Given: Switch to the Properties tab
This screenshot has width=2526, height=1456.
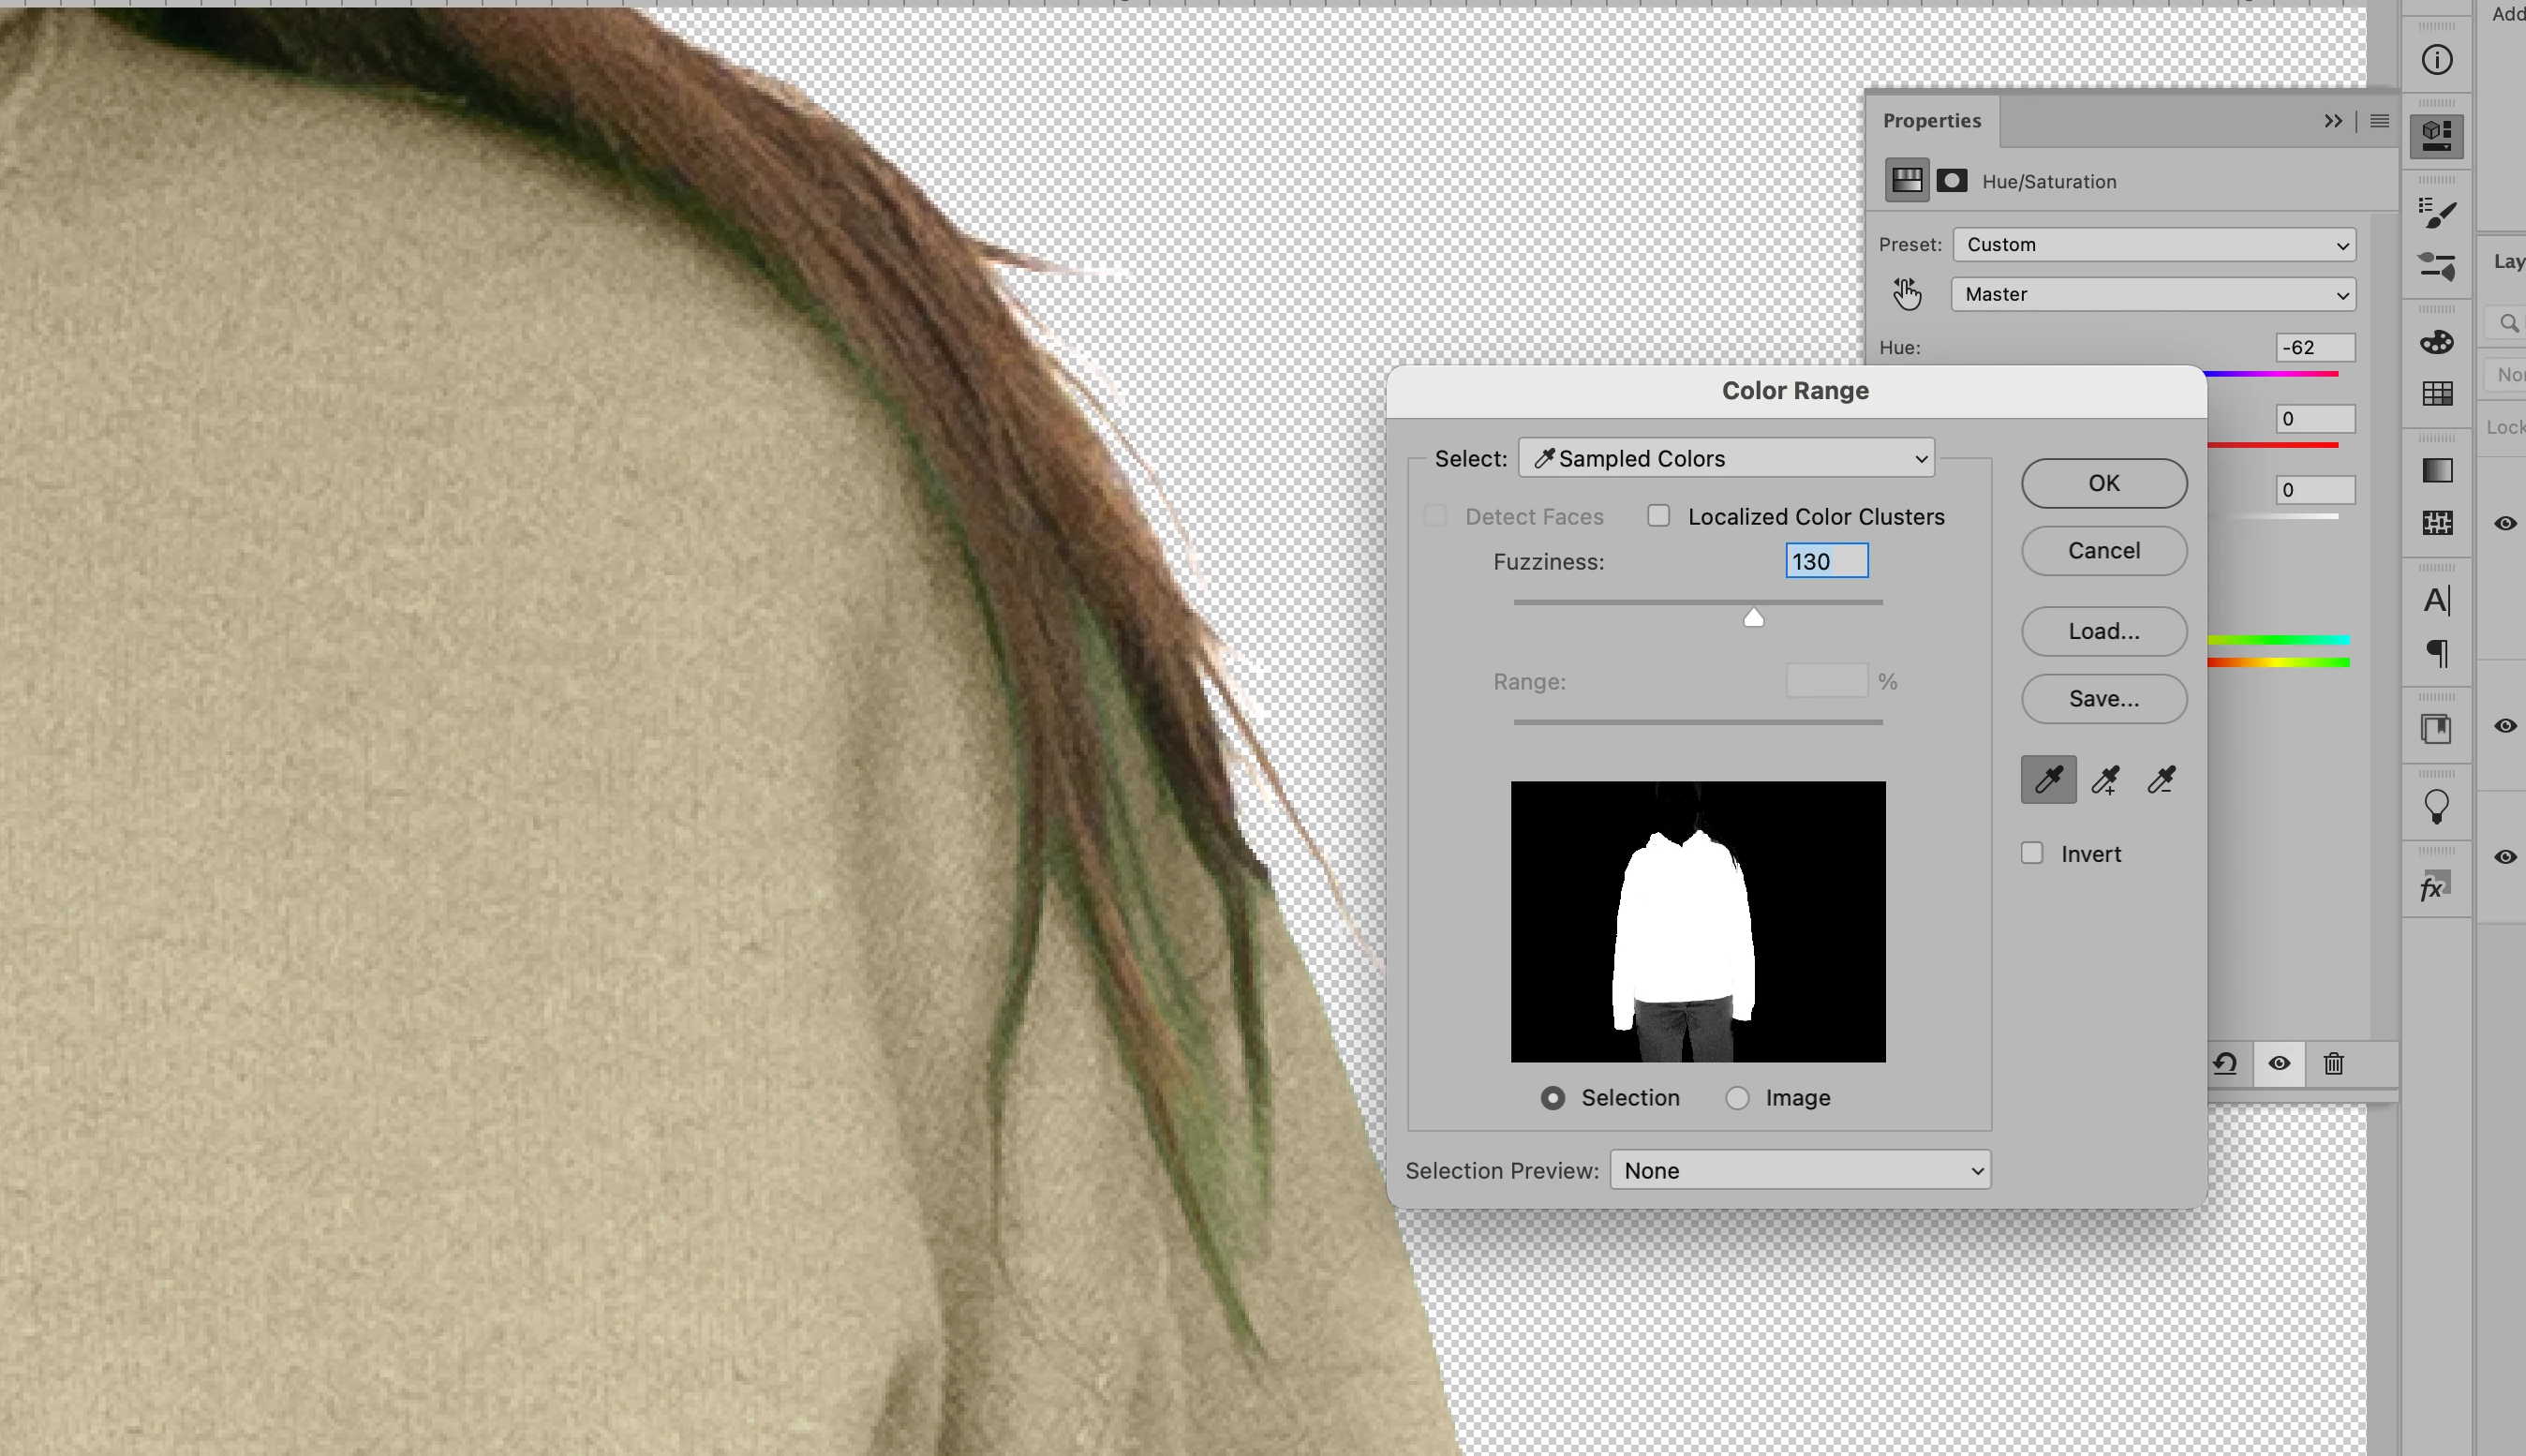Looking at the screenshot, I should [1931, 121].
